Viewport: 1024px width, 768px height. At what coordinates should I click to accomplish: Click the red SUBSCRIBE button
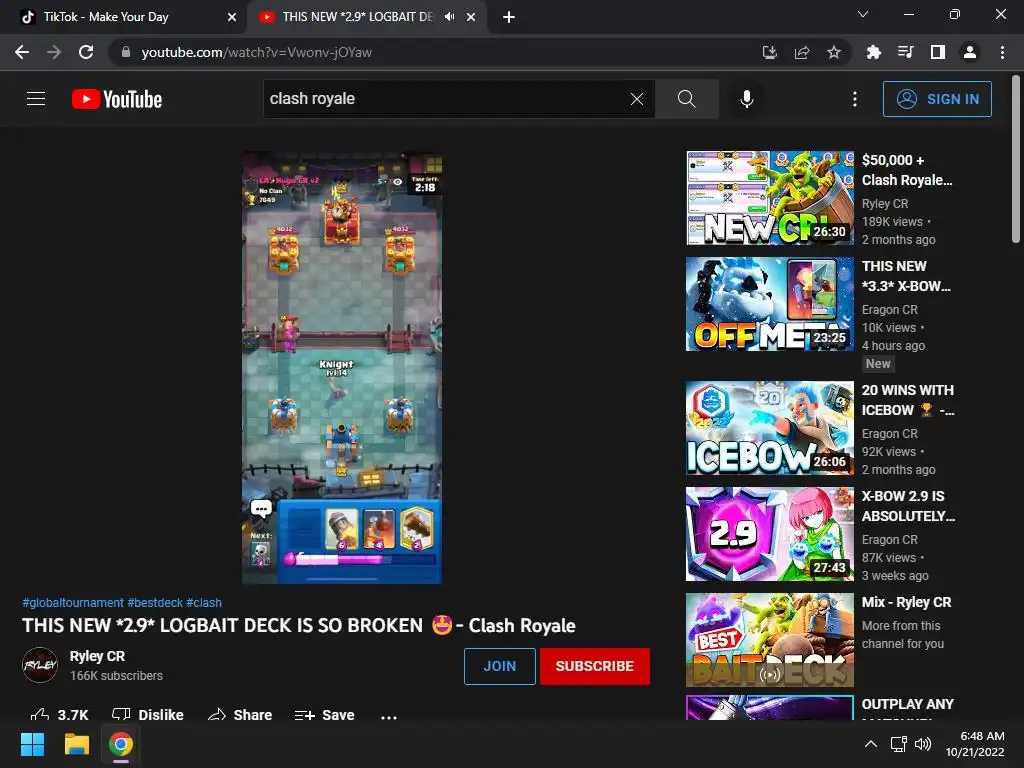click(x=594, y=666)
